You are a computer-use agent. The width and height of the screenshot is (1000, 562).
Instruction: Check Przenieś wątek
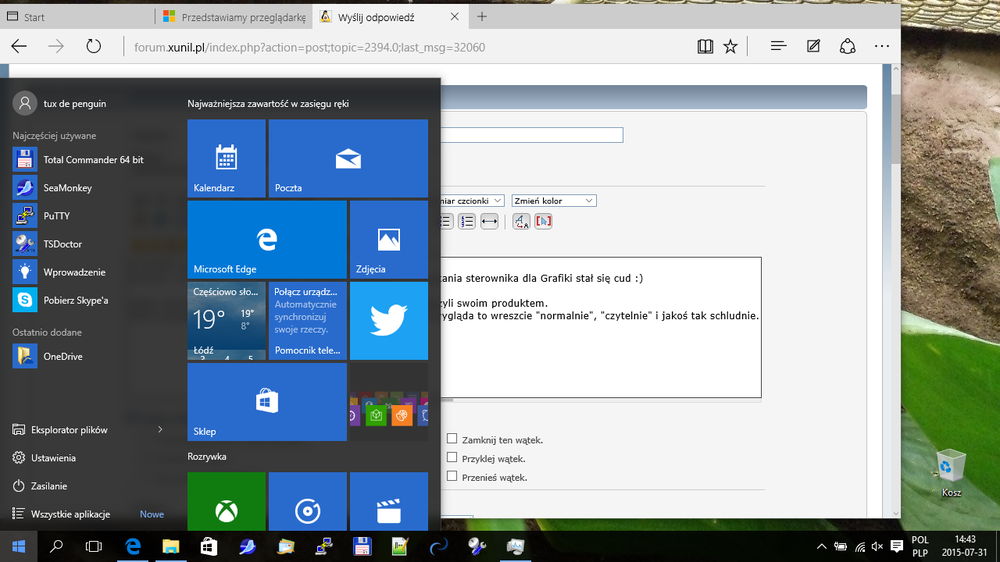[x=452, y=476]
